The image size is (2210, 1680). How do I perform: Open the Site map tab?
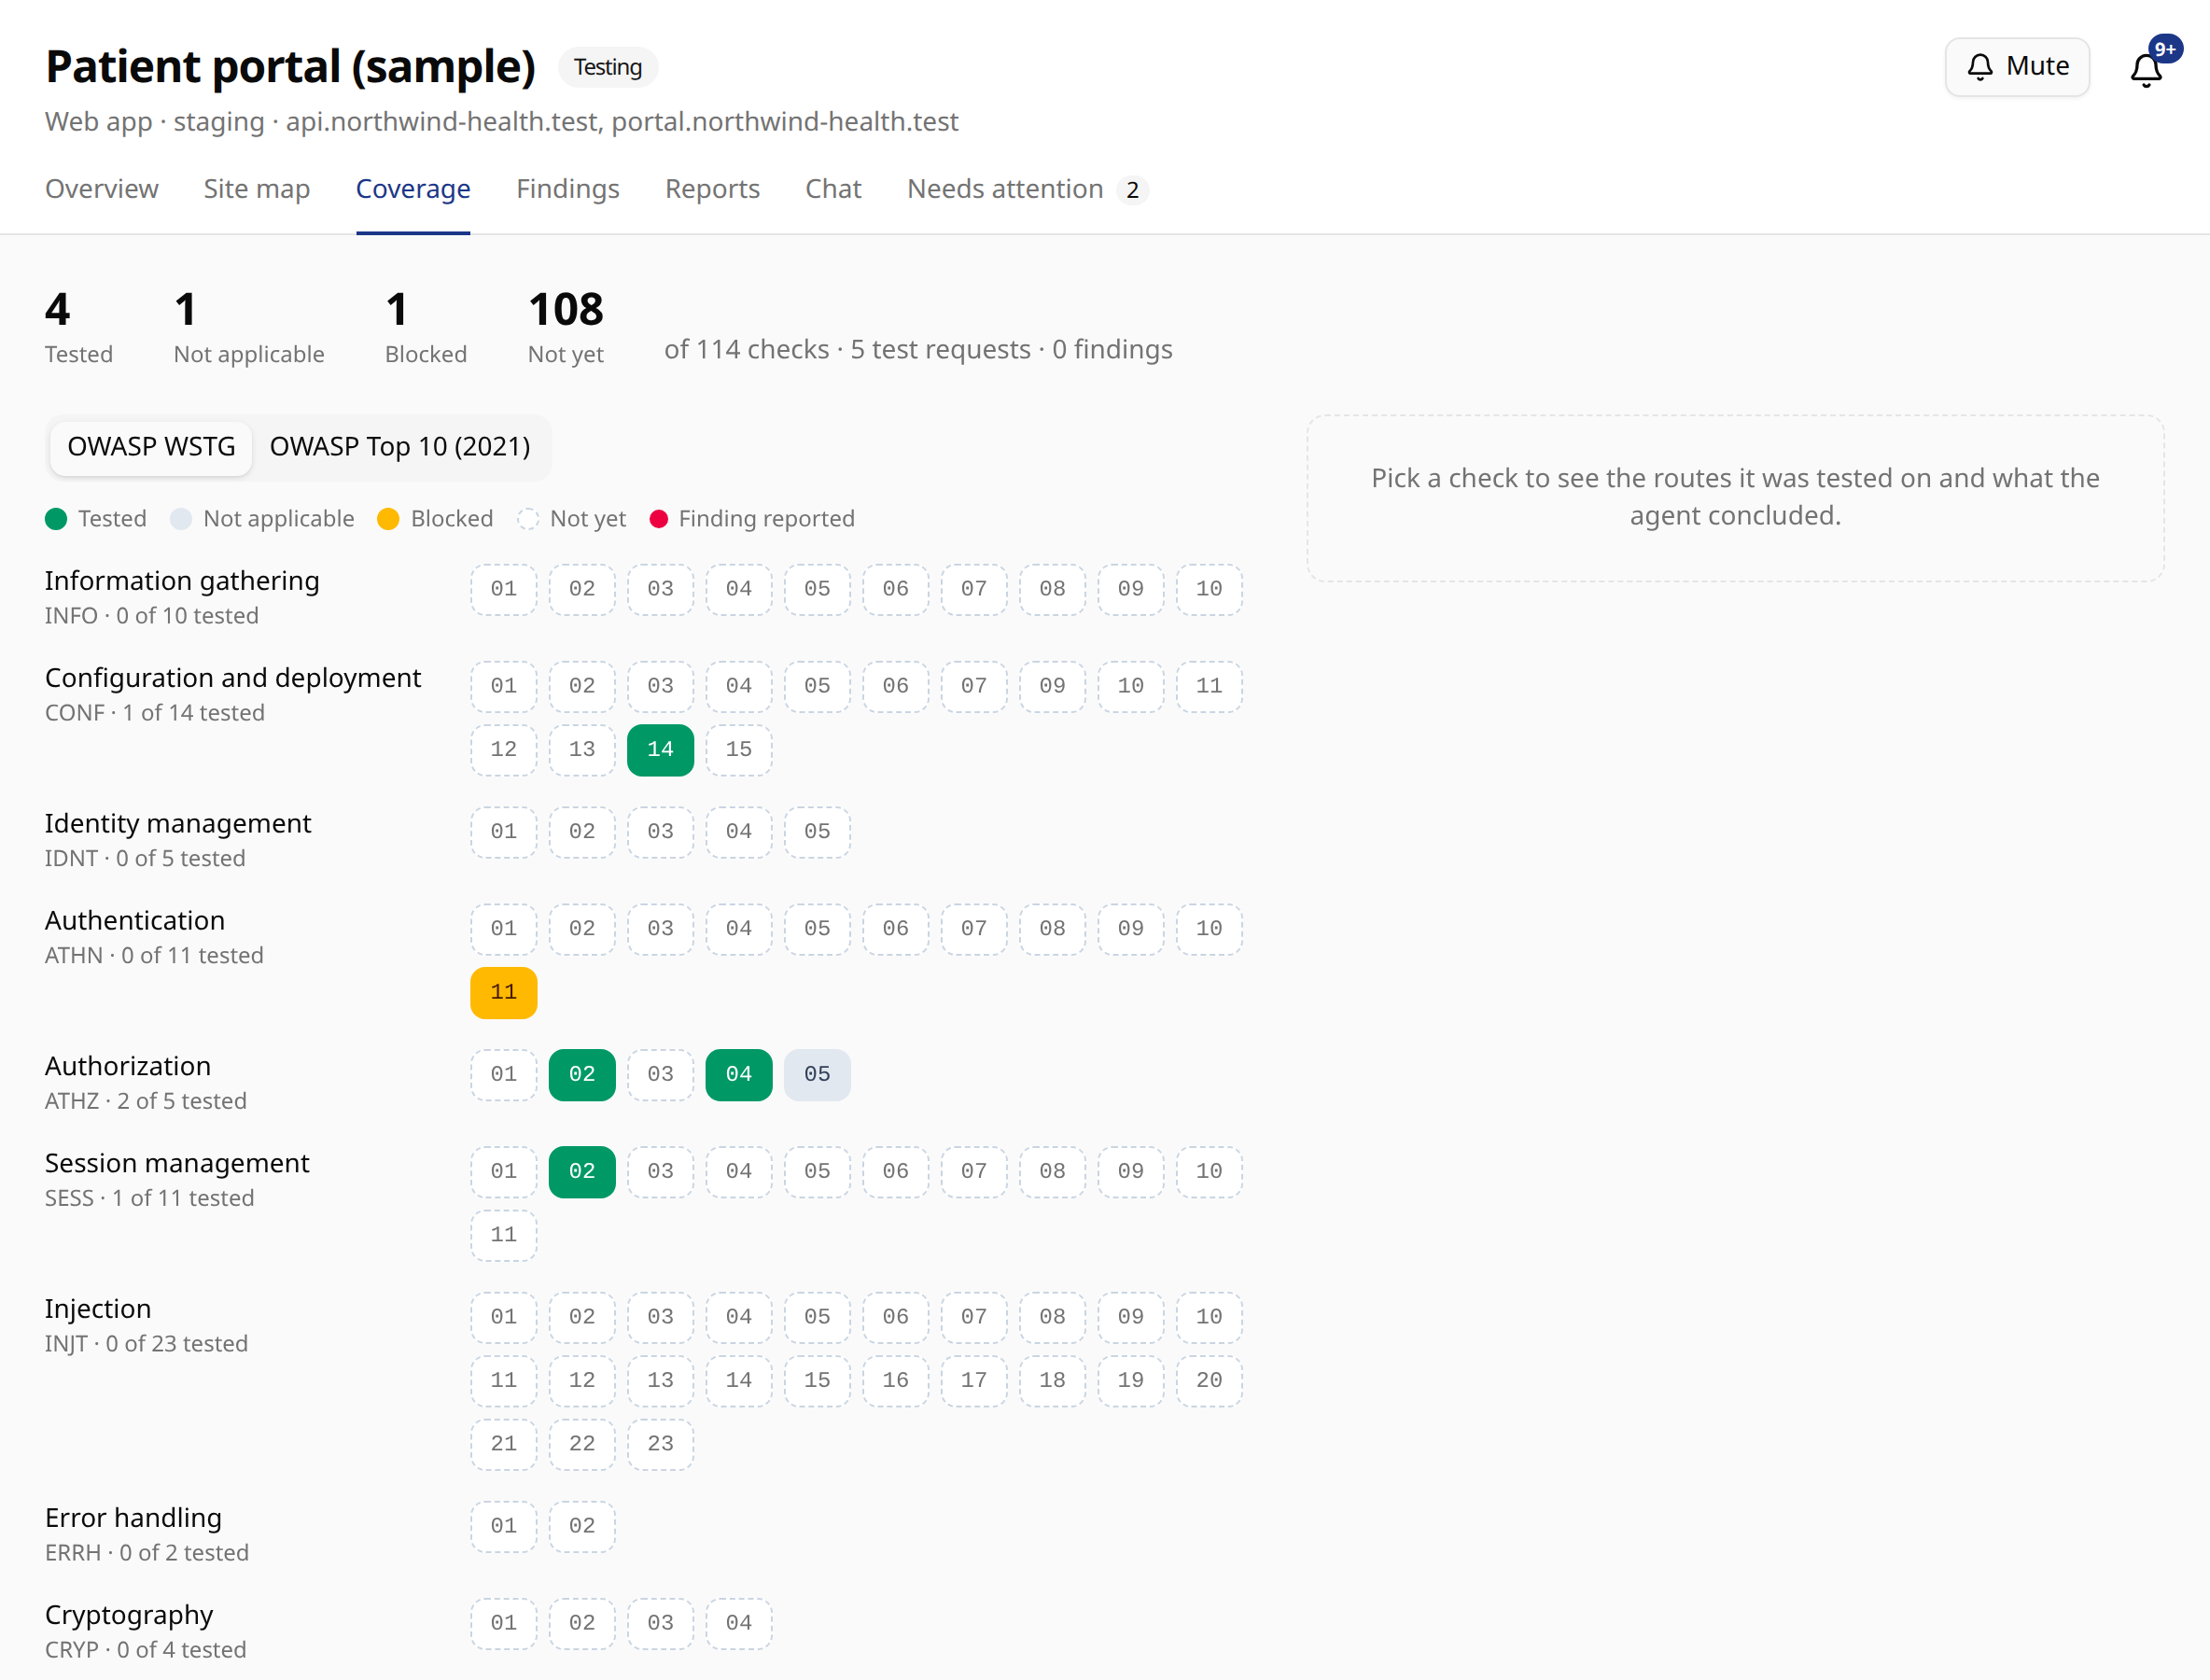coord(257,189)
